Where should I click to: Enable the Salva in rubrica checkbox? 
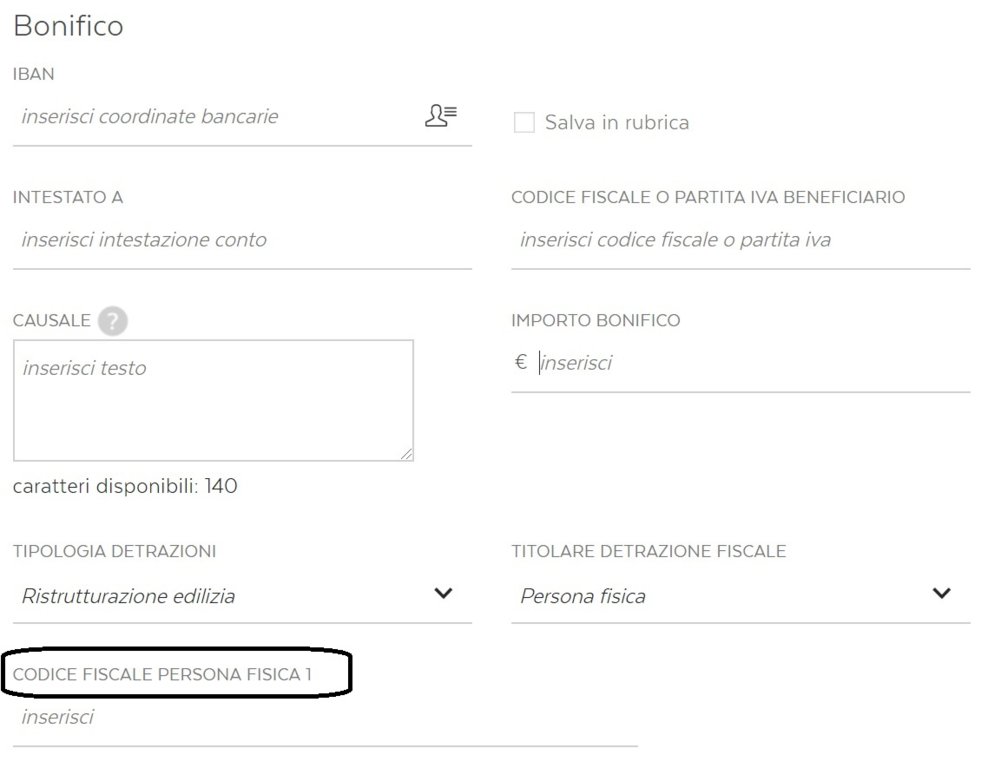524,122
